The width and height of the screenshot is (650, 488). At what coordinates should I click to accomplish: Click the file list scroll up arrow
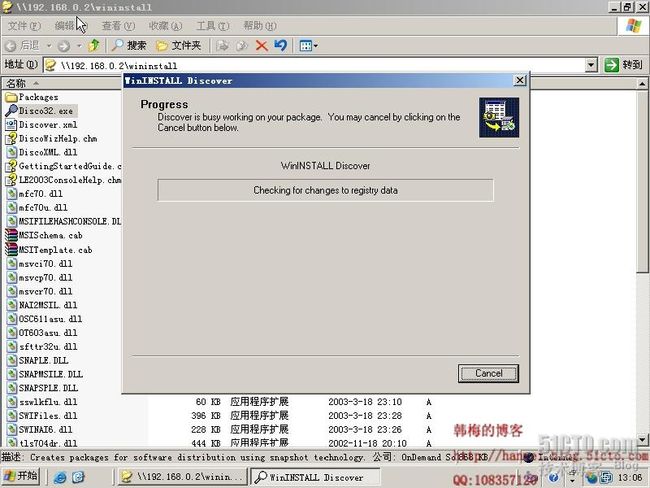pos(642,84)
